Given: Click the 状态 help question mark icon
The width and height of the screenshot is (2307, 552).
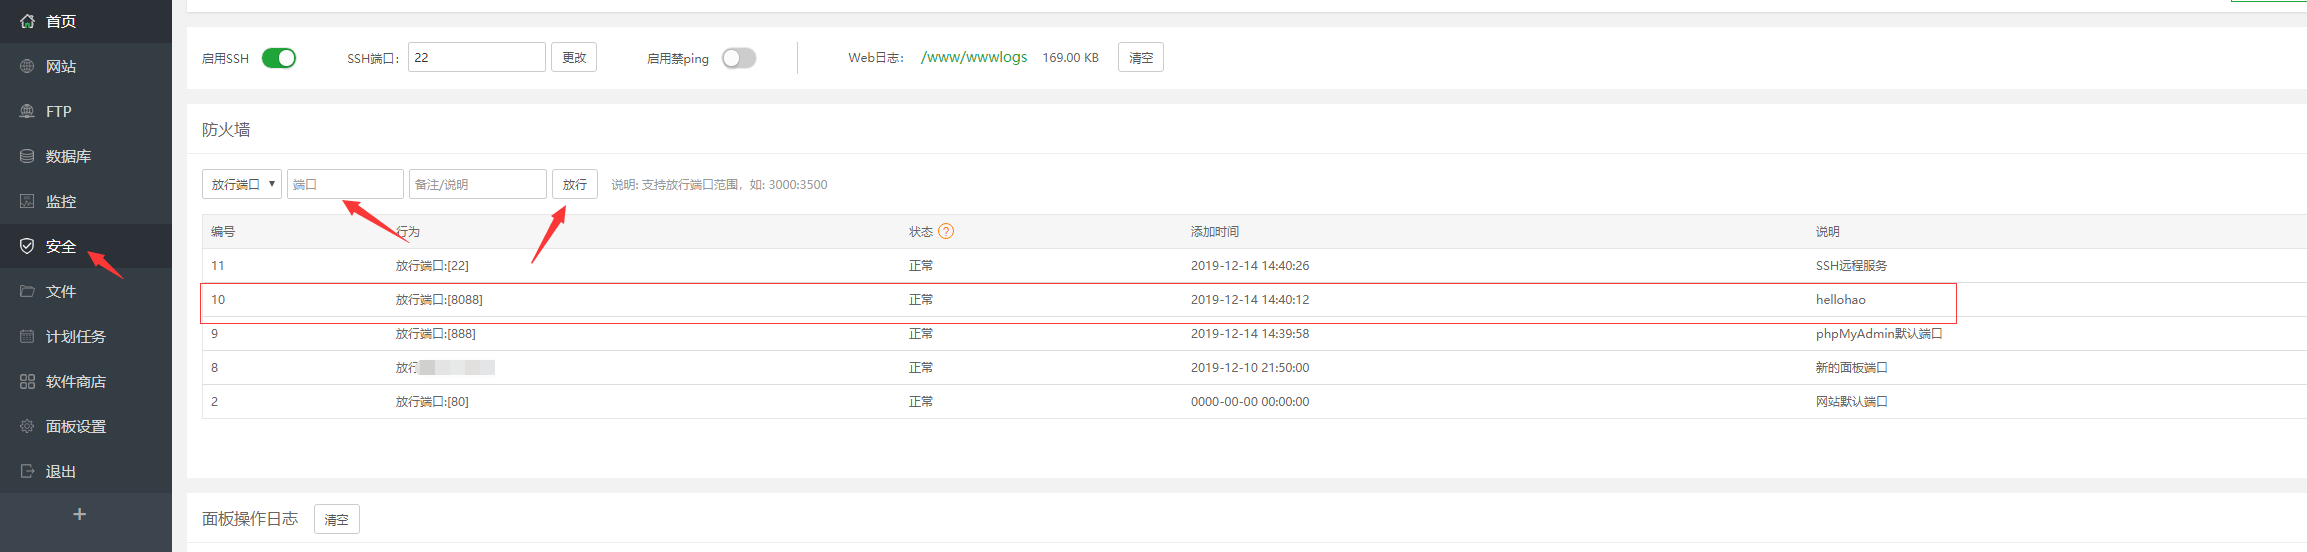Looking at the screenshot, I should 946,231.
